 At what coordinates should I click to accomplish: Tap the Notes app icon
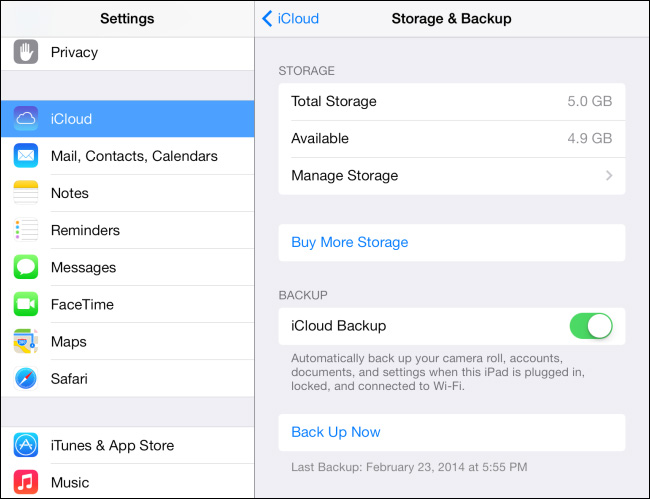coord(26,193)
